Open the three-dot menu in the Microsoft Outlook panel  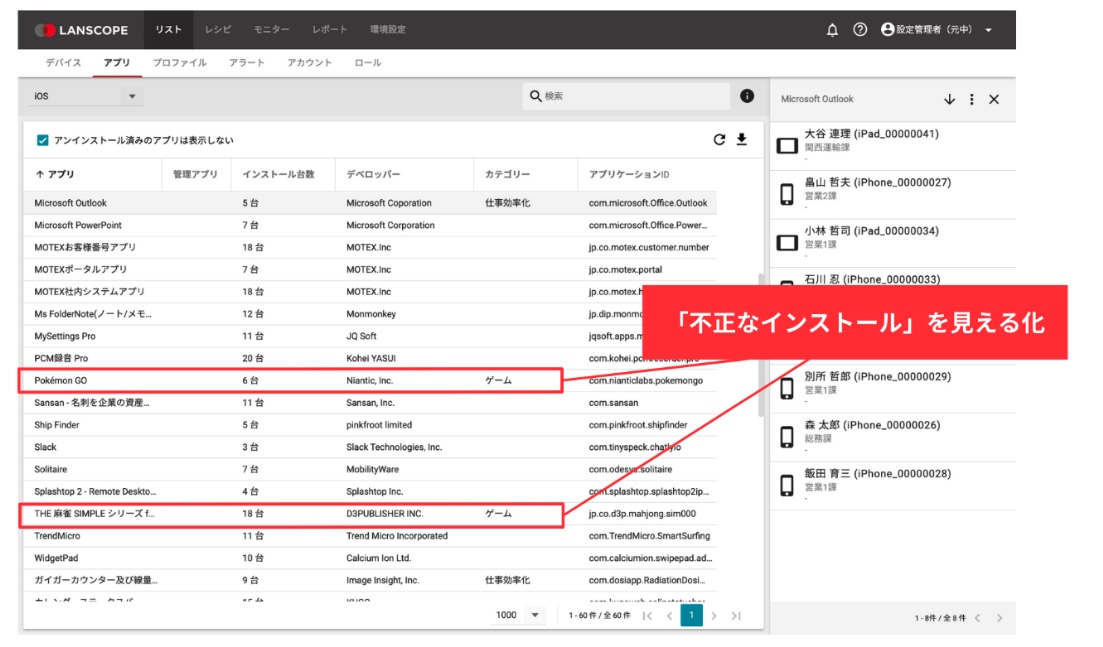point(972,99)
